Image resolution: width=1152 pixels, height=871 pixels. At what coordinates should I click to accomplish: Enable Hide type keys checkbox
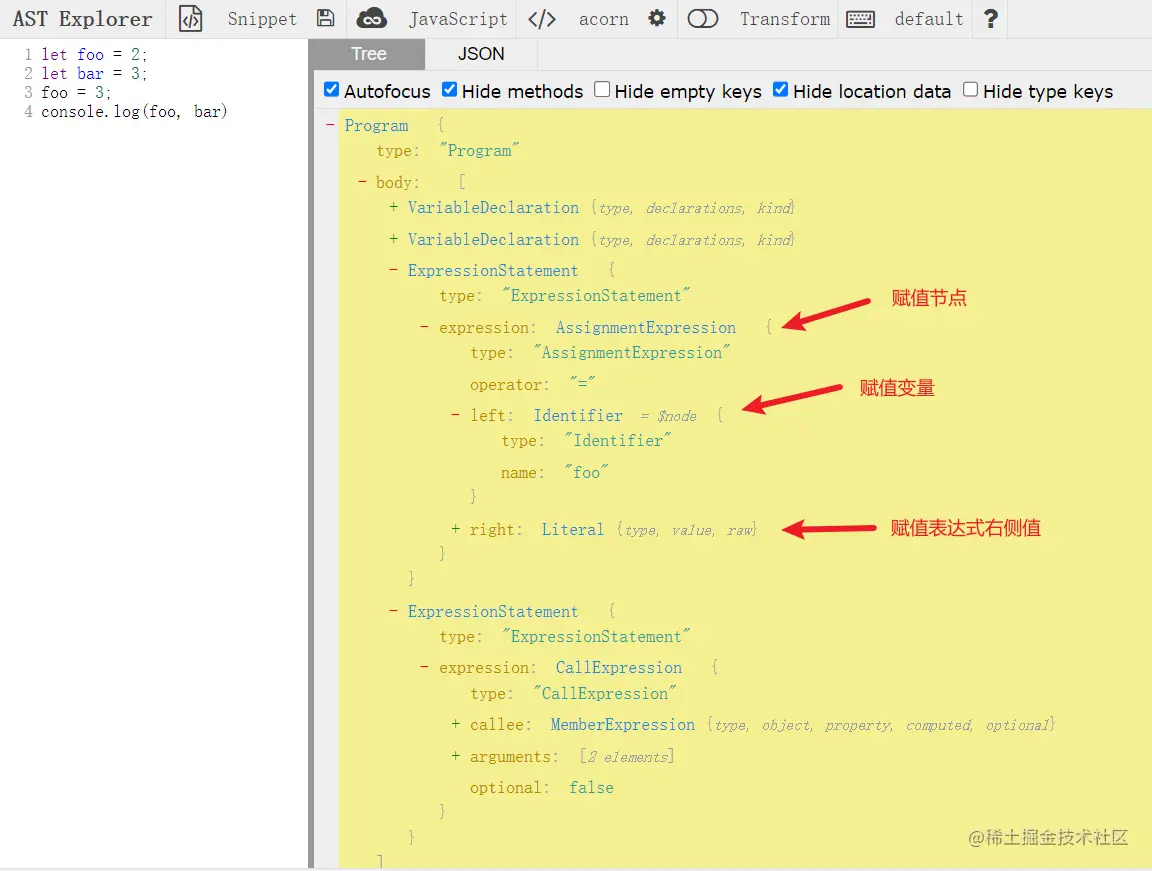[971, 90]
